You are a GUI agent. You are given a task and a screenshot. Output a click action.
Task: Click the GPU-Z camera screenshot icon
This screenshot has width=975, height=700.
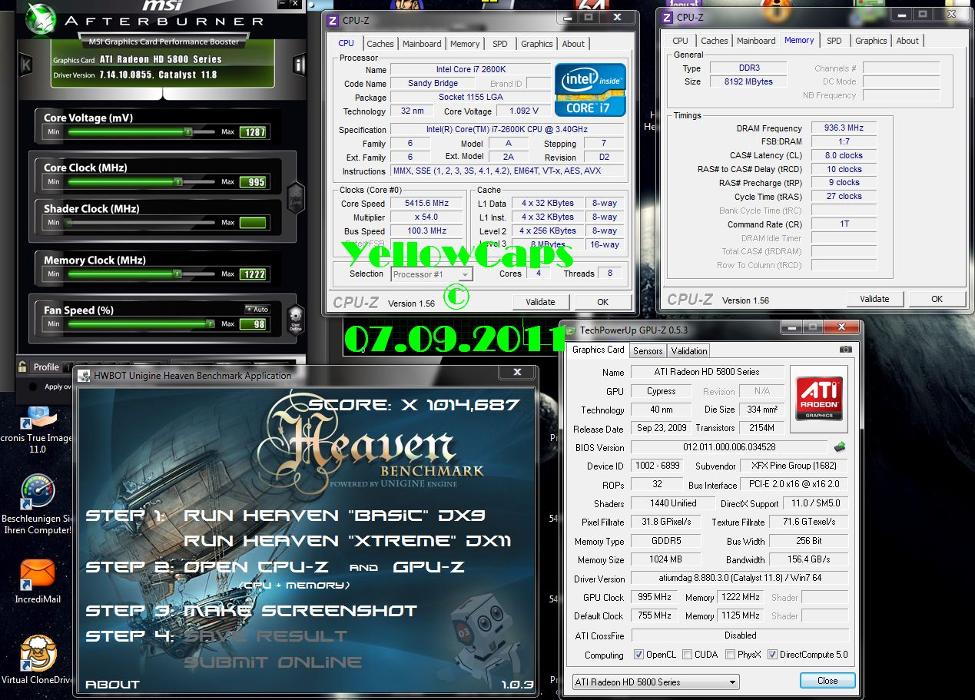click(x=846, y=349)
